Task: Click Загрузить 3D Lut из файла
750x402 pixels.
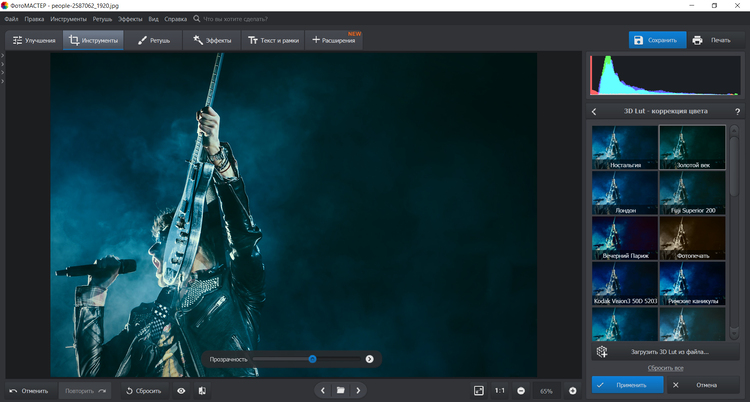Action: pos(669,352)
